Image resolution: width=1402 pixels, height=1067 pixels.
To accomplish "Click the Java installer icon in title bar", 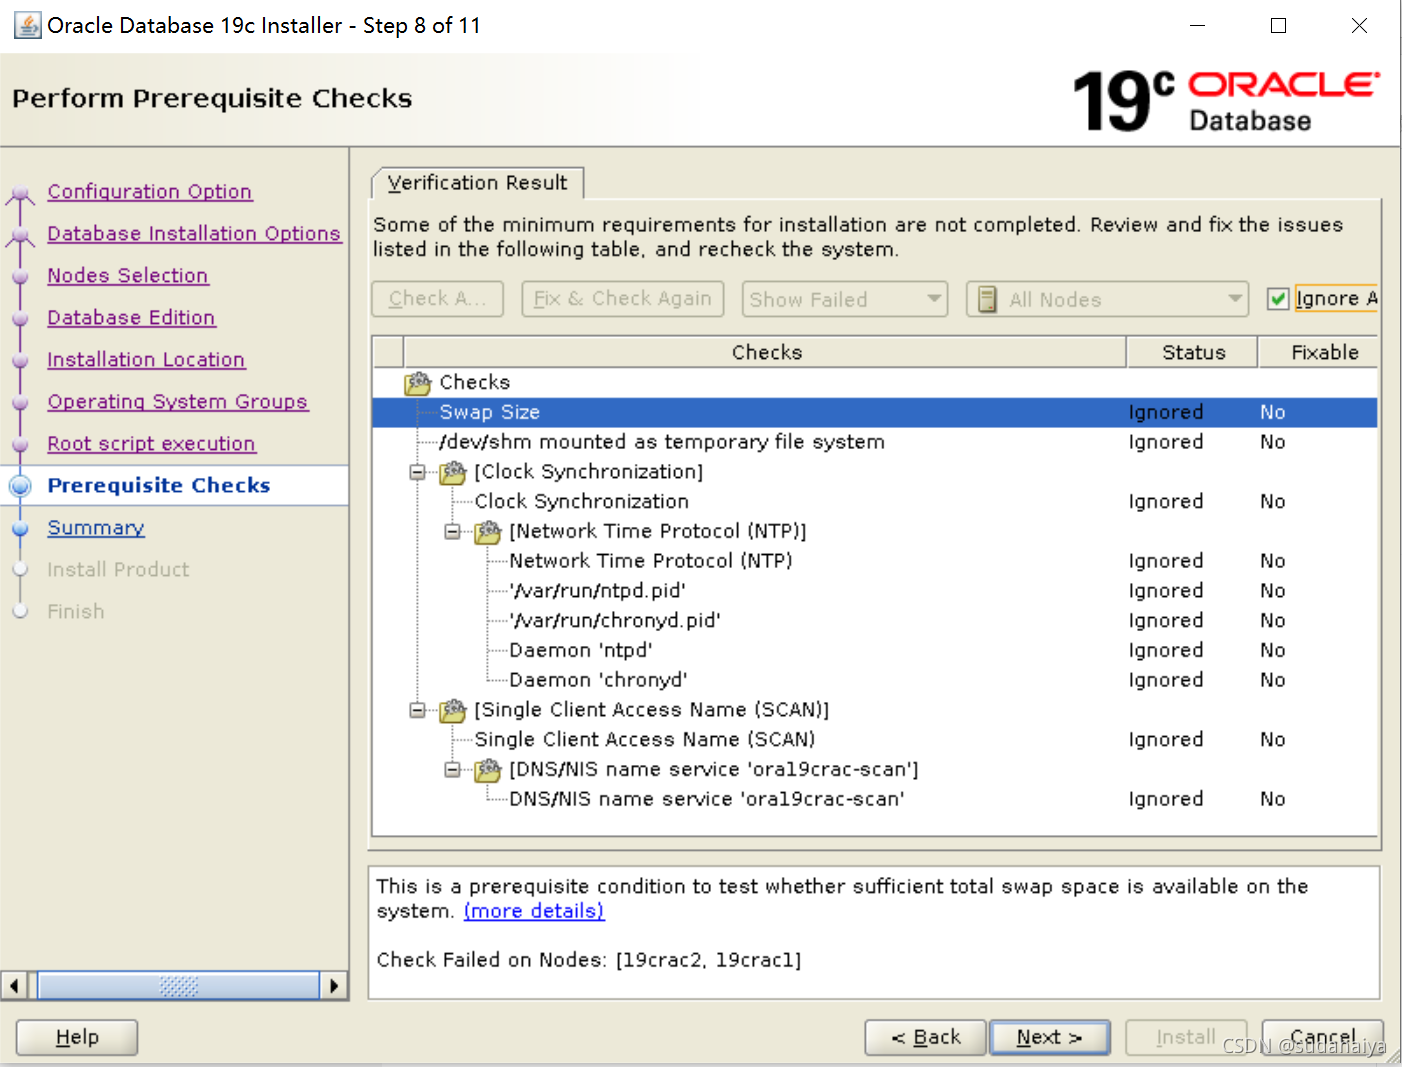I will [x=27, y=25].
